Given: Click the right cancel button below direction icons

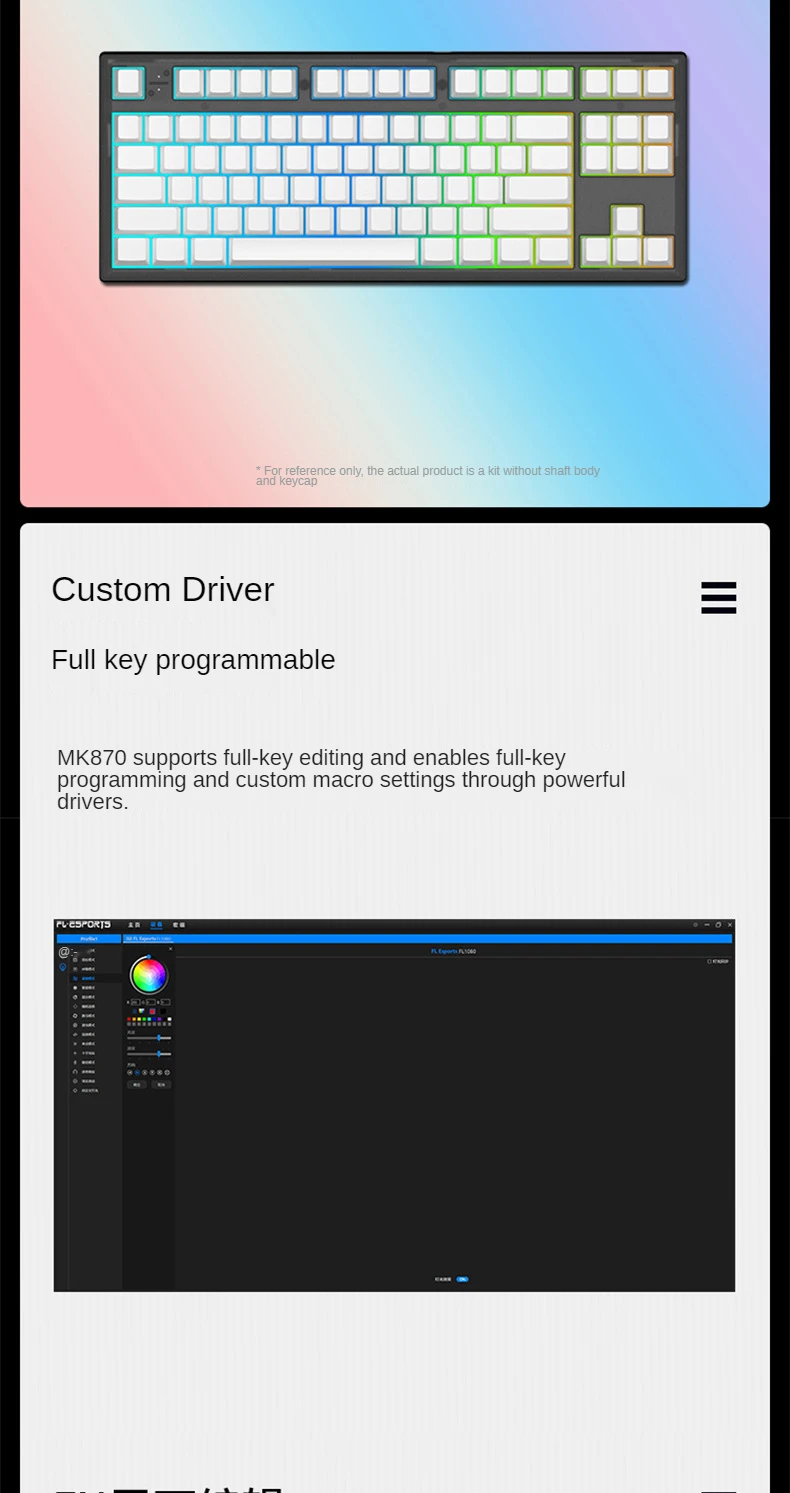Looking at the screenshot, I should (161, 1084).
